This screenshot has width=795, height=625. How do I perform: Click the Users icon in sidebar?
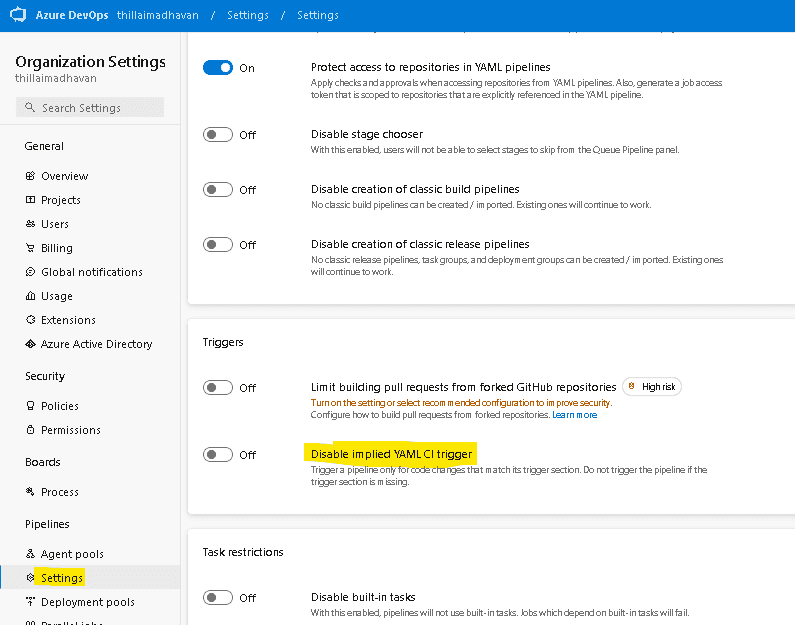point(30,224)
